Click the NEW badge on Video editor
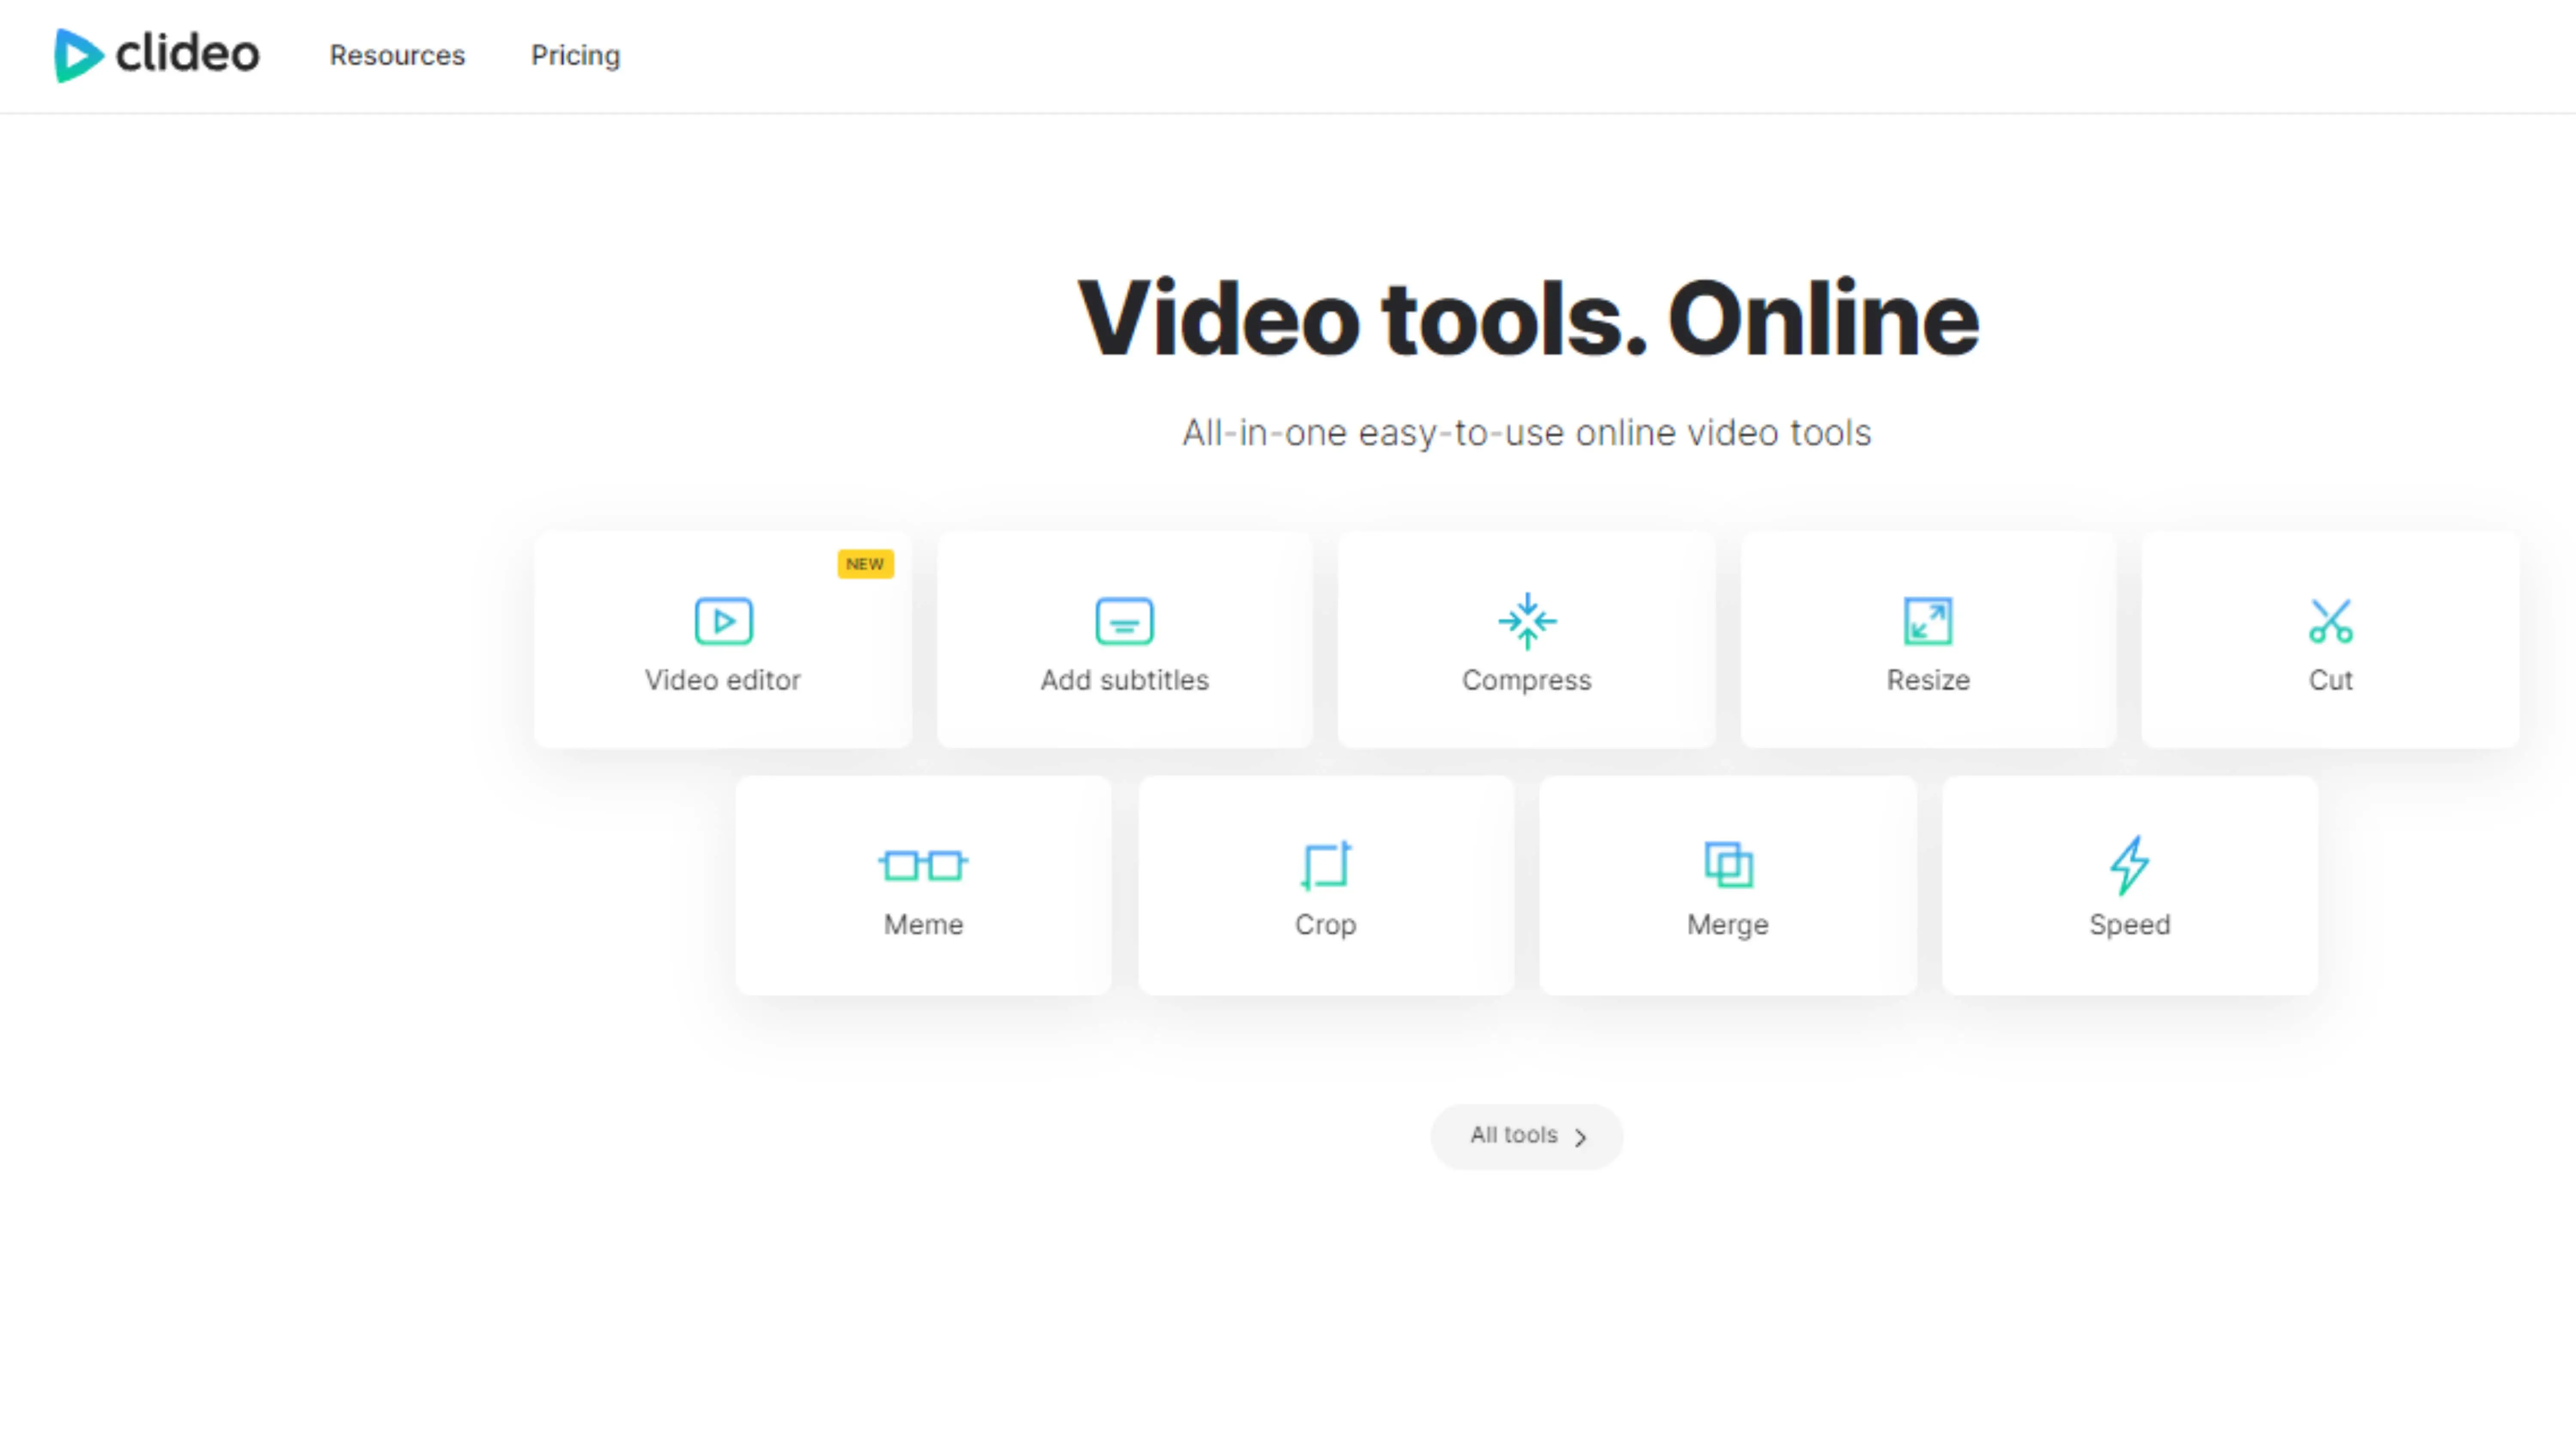The image size is (2576, 1449). (865, 564)
